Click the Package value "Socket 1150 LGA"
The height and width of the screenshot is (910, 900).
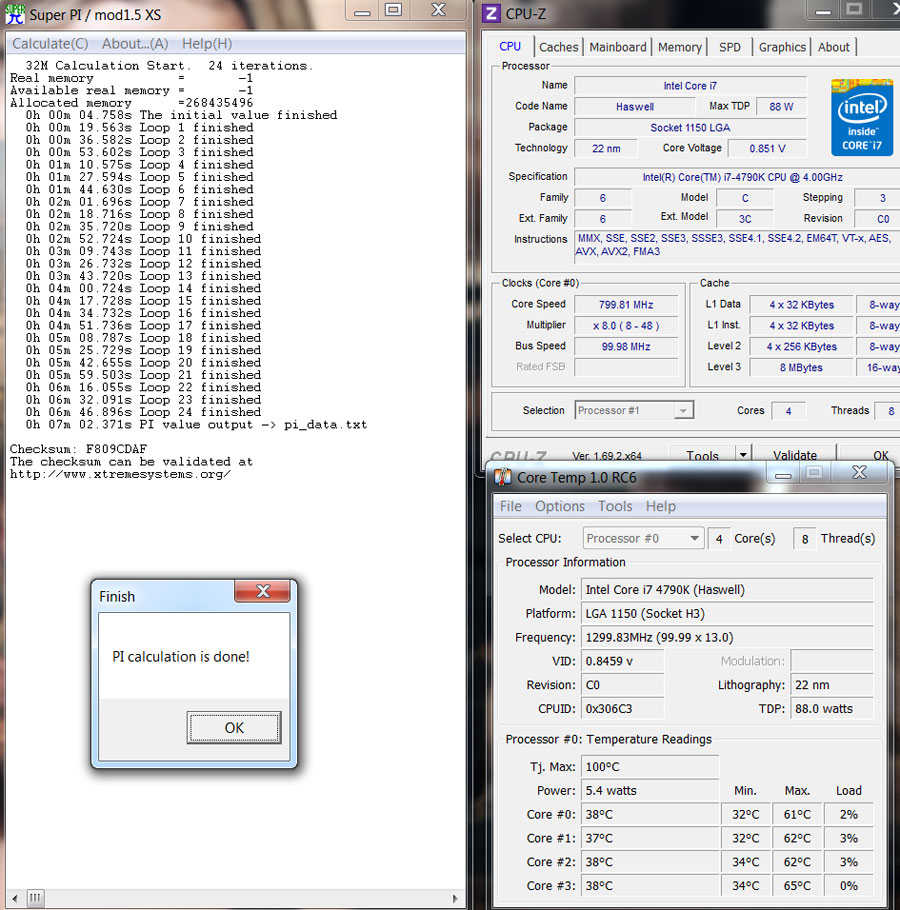point(690,127)
